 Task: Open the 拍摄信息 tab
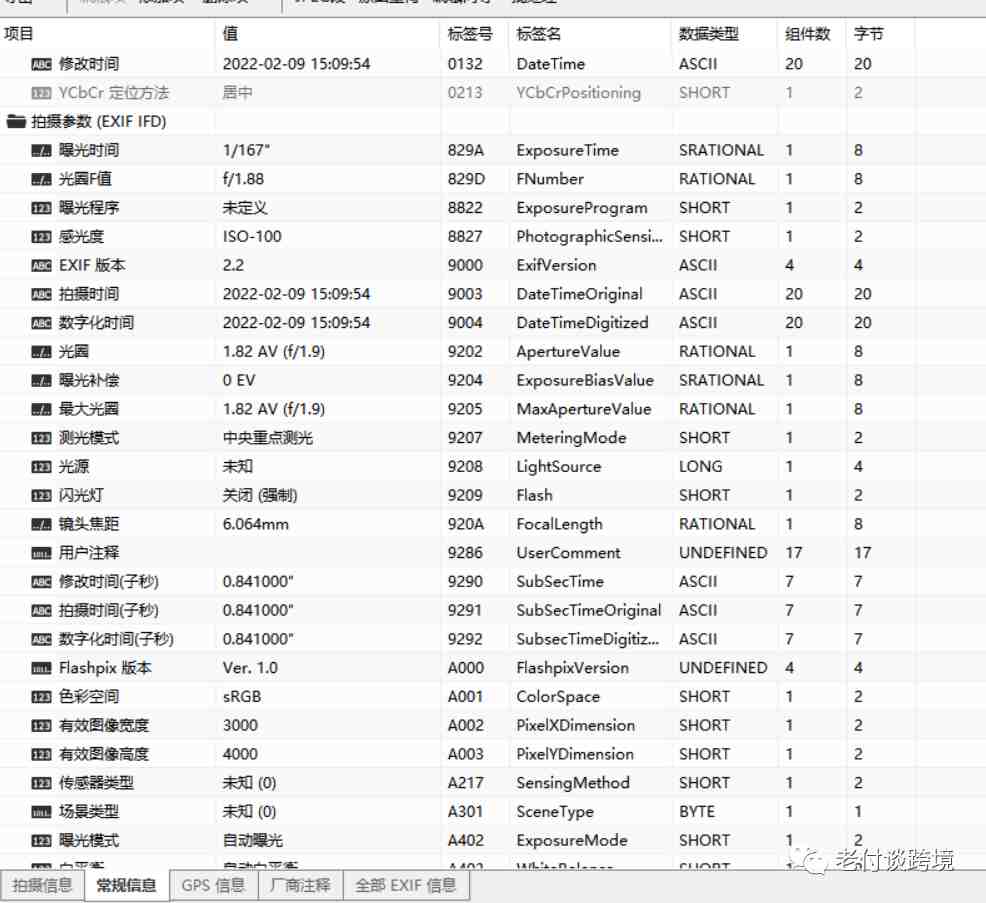42,885
